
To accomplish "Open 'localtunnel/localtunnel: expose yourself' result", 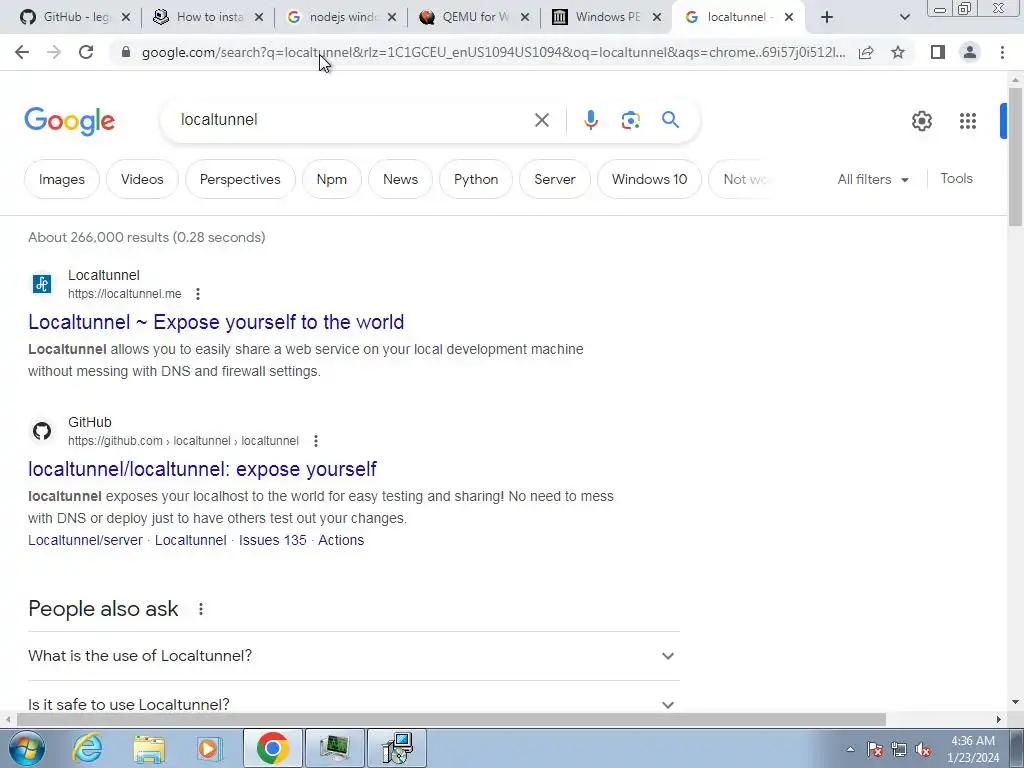I will click(202, 469).
